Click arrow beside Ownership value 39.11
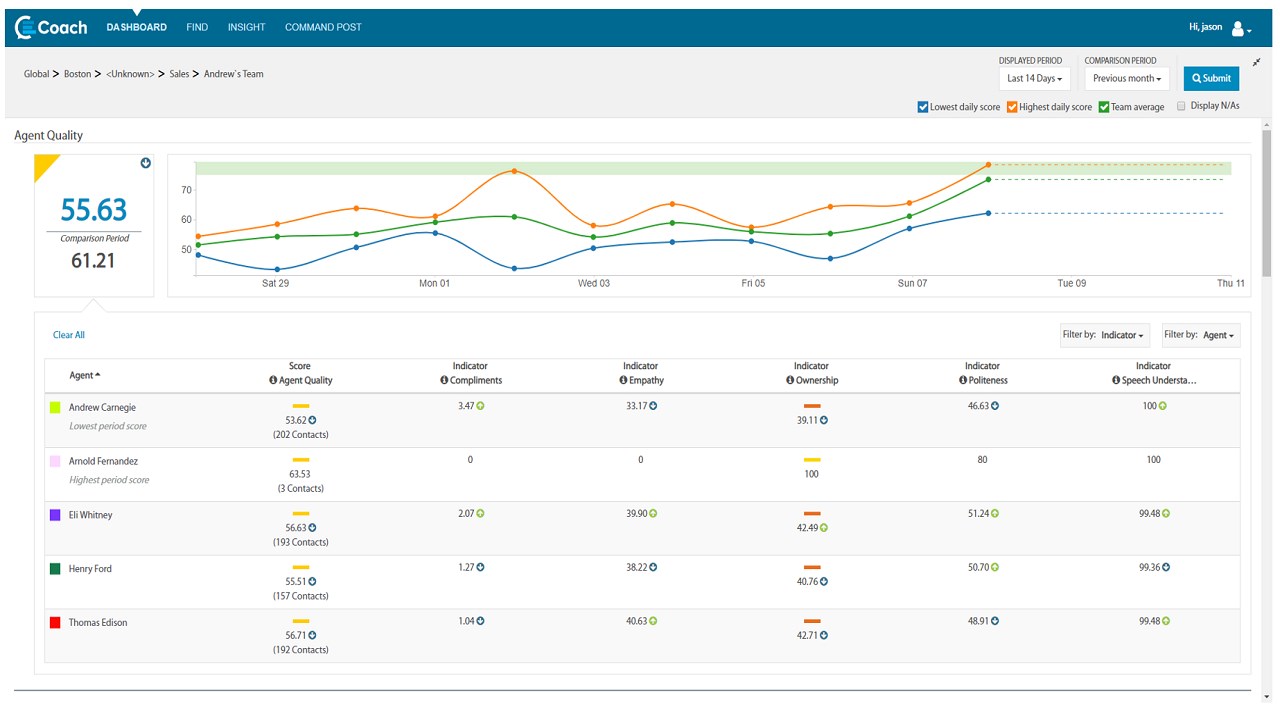 (x=823, y=421)
